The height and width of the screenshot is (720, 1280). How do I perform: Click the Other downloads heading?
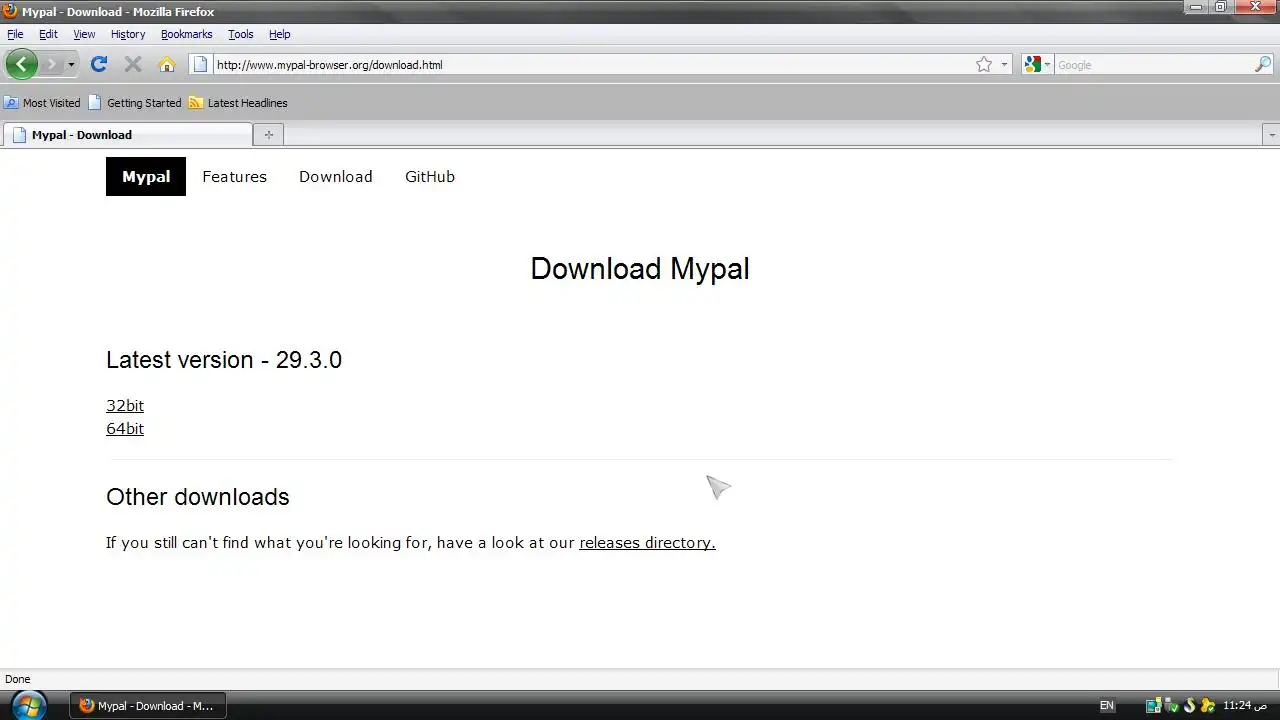[198, 497]
